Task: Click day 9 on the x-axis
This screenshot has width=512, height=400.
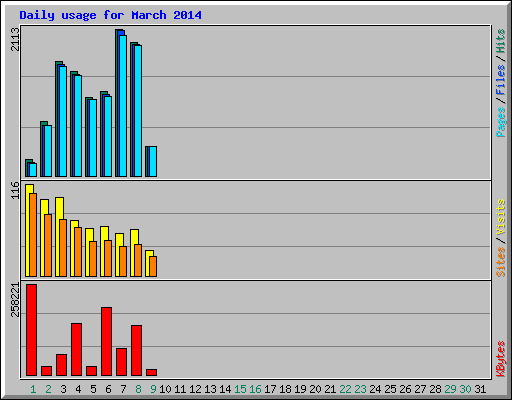Action: point(153,389)
